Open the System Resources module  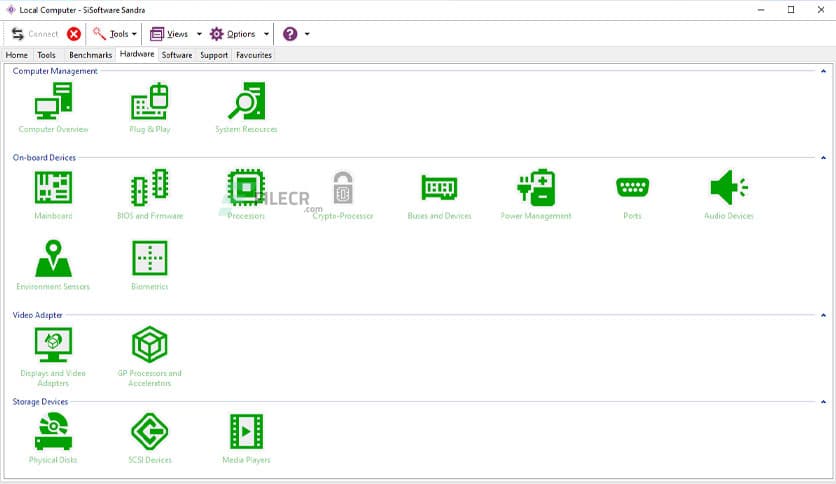click(246, 107)
